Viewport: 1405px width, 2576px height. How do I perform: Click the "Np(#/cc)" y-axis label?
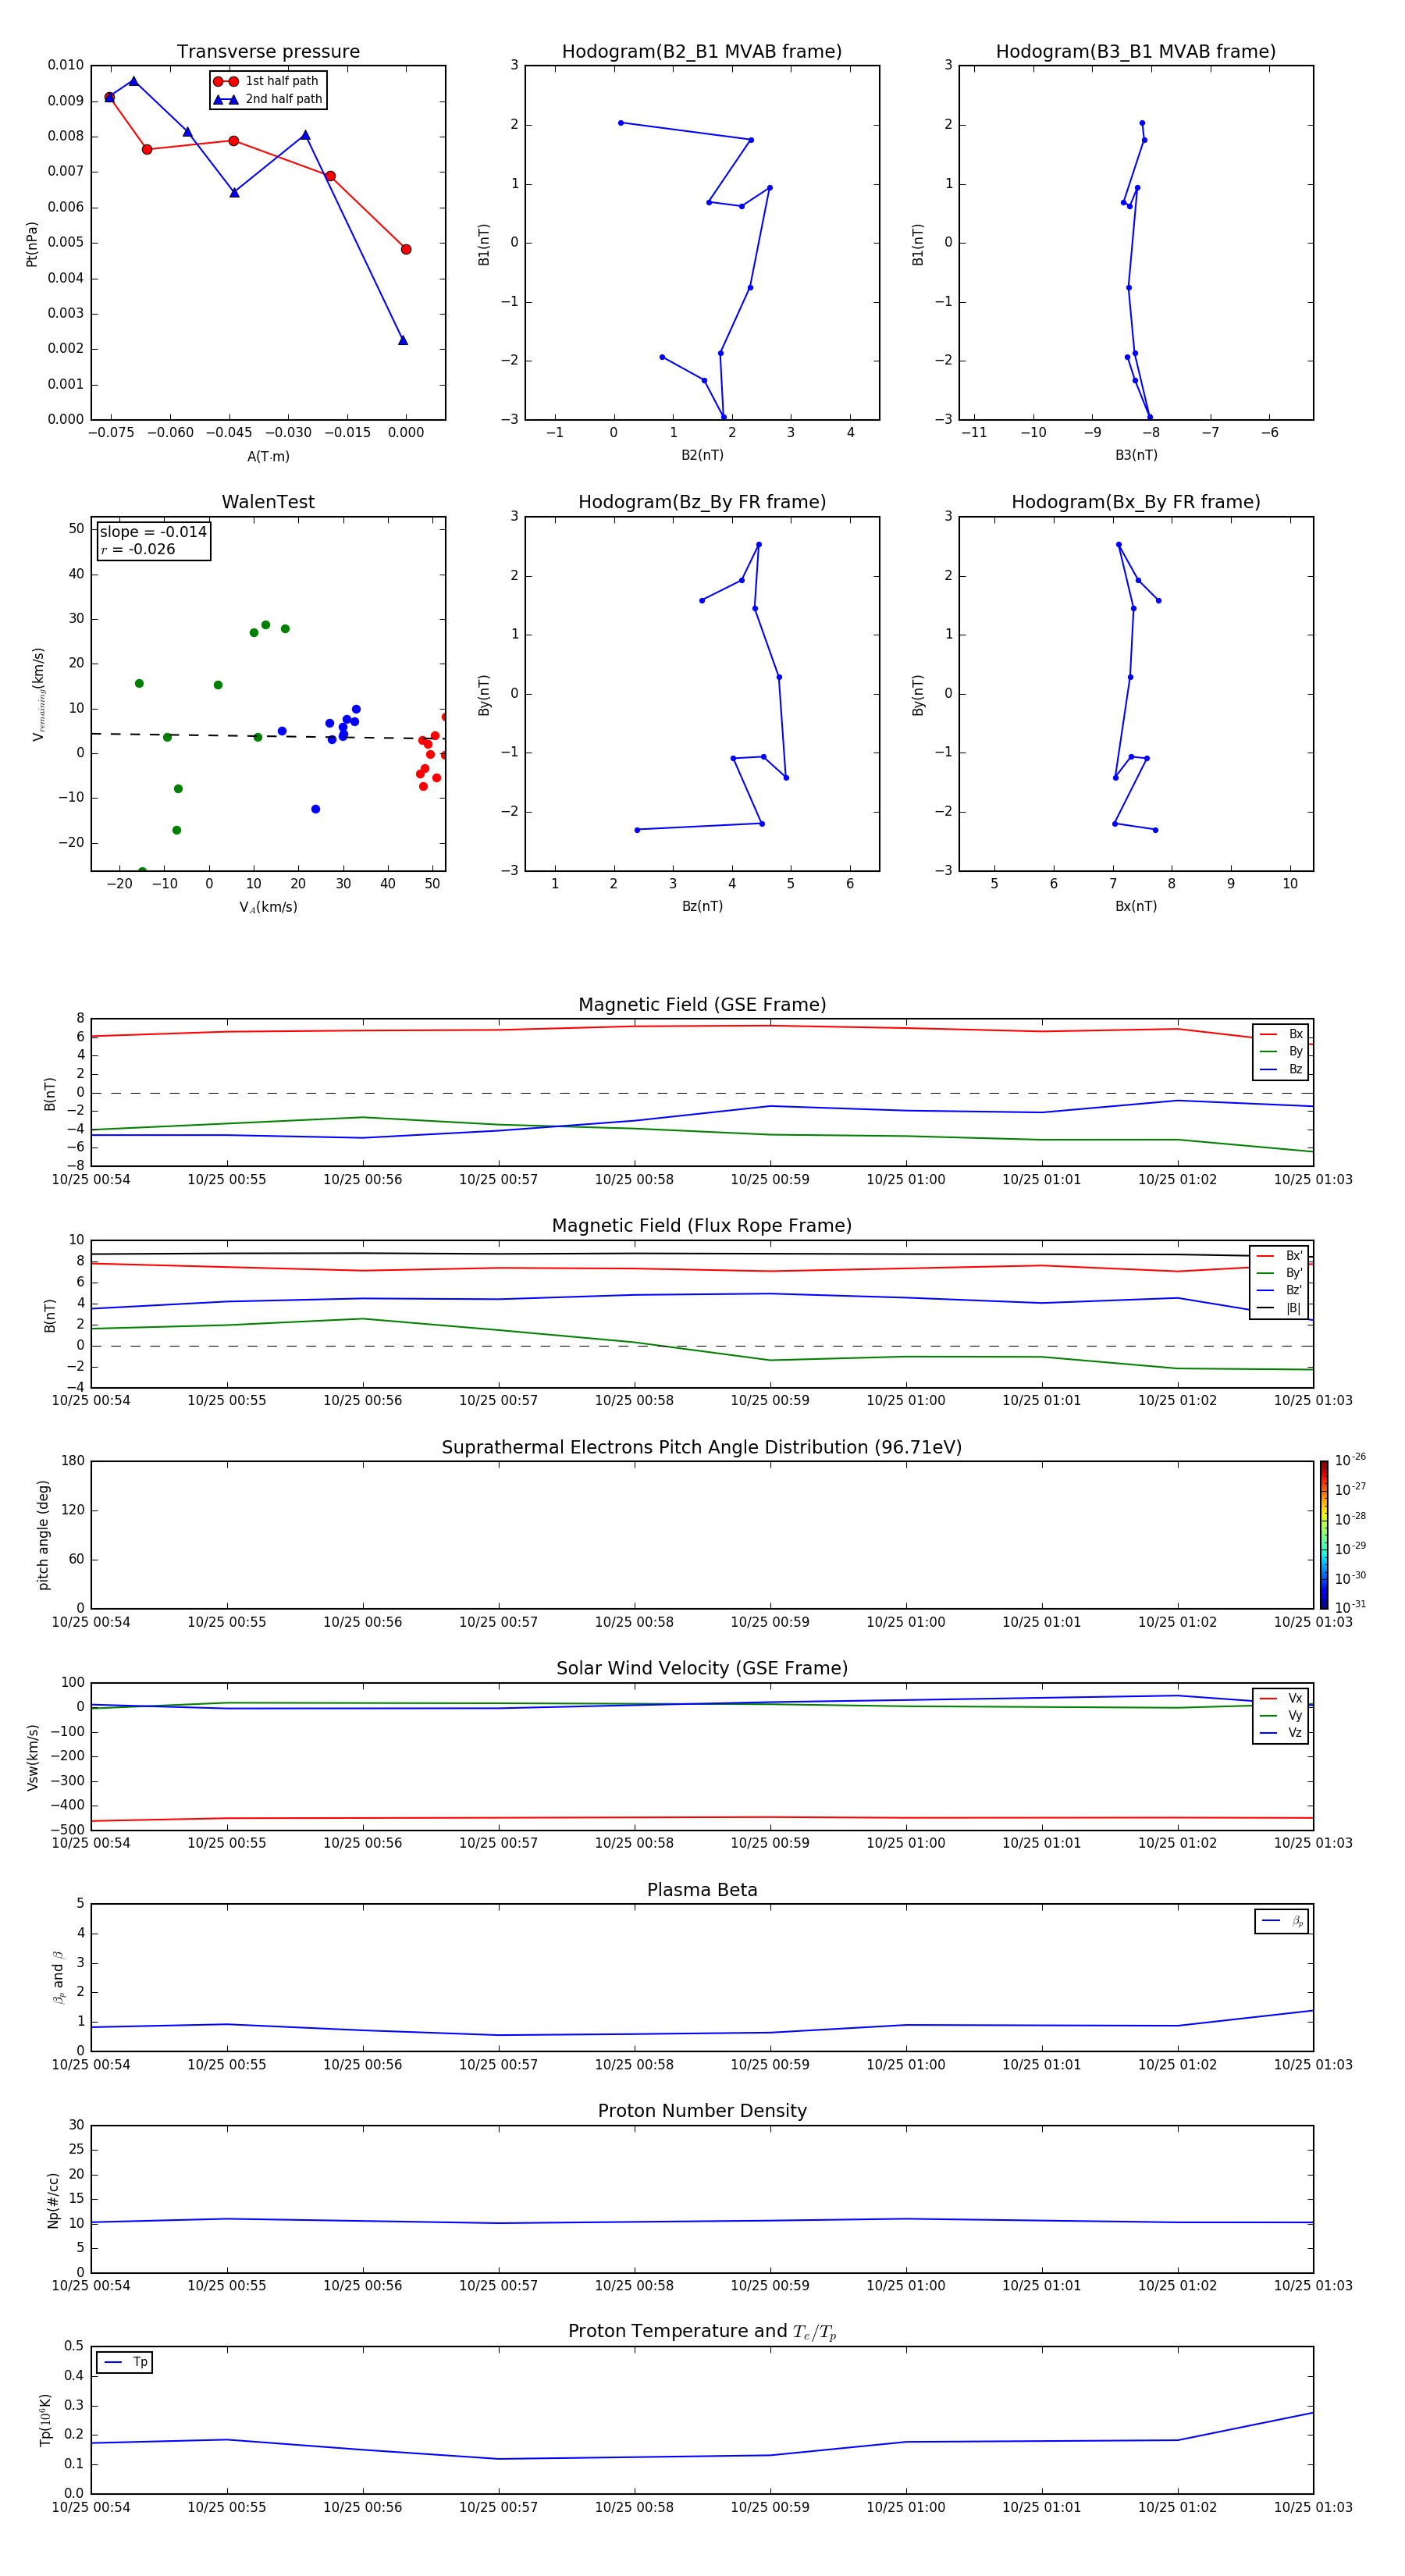click(x=53, y=2200)
